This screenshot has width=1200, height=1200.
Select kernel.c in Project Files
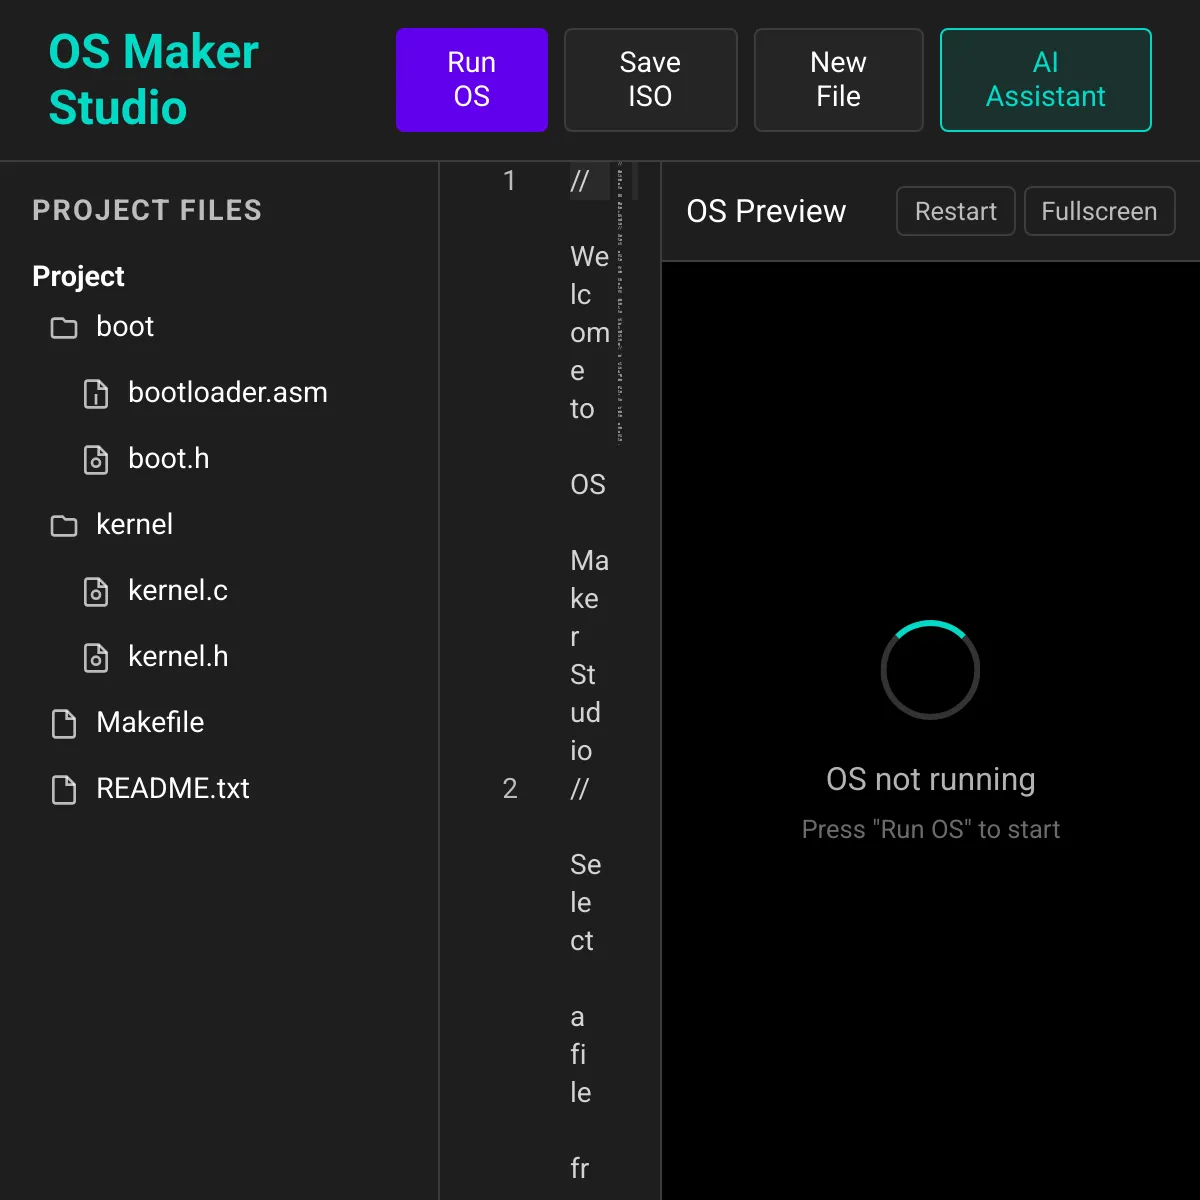click(x=178, y=592)
